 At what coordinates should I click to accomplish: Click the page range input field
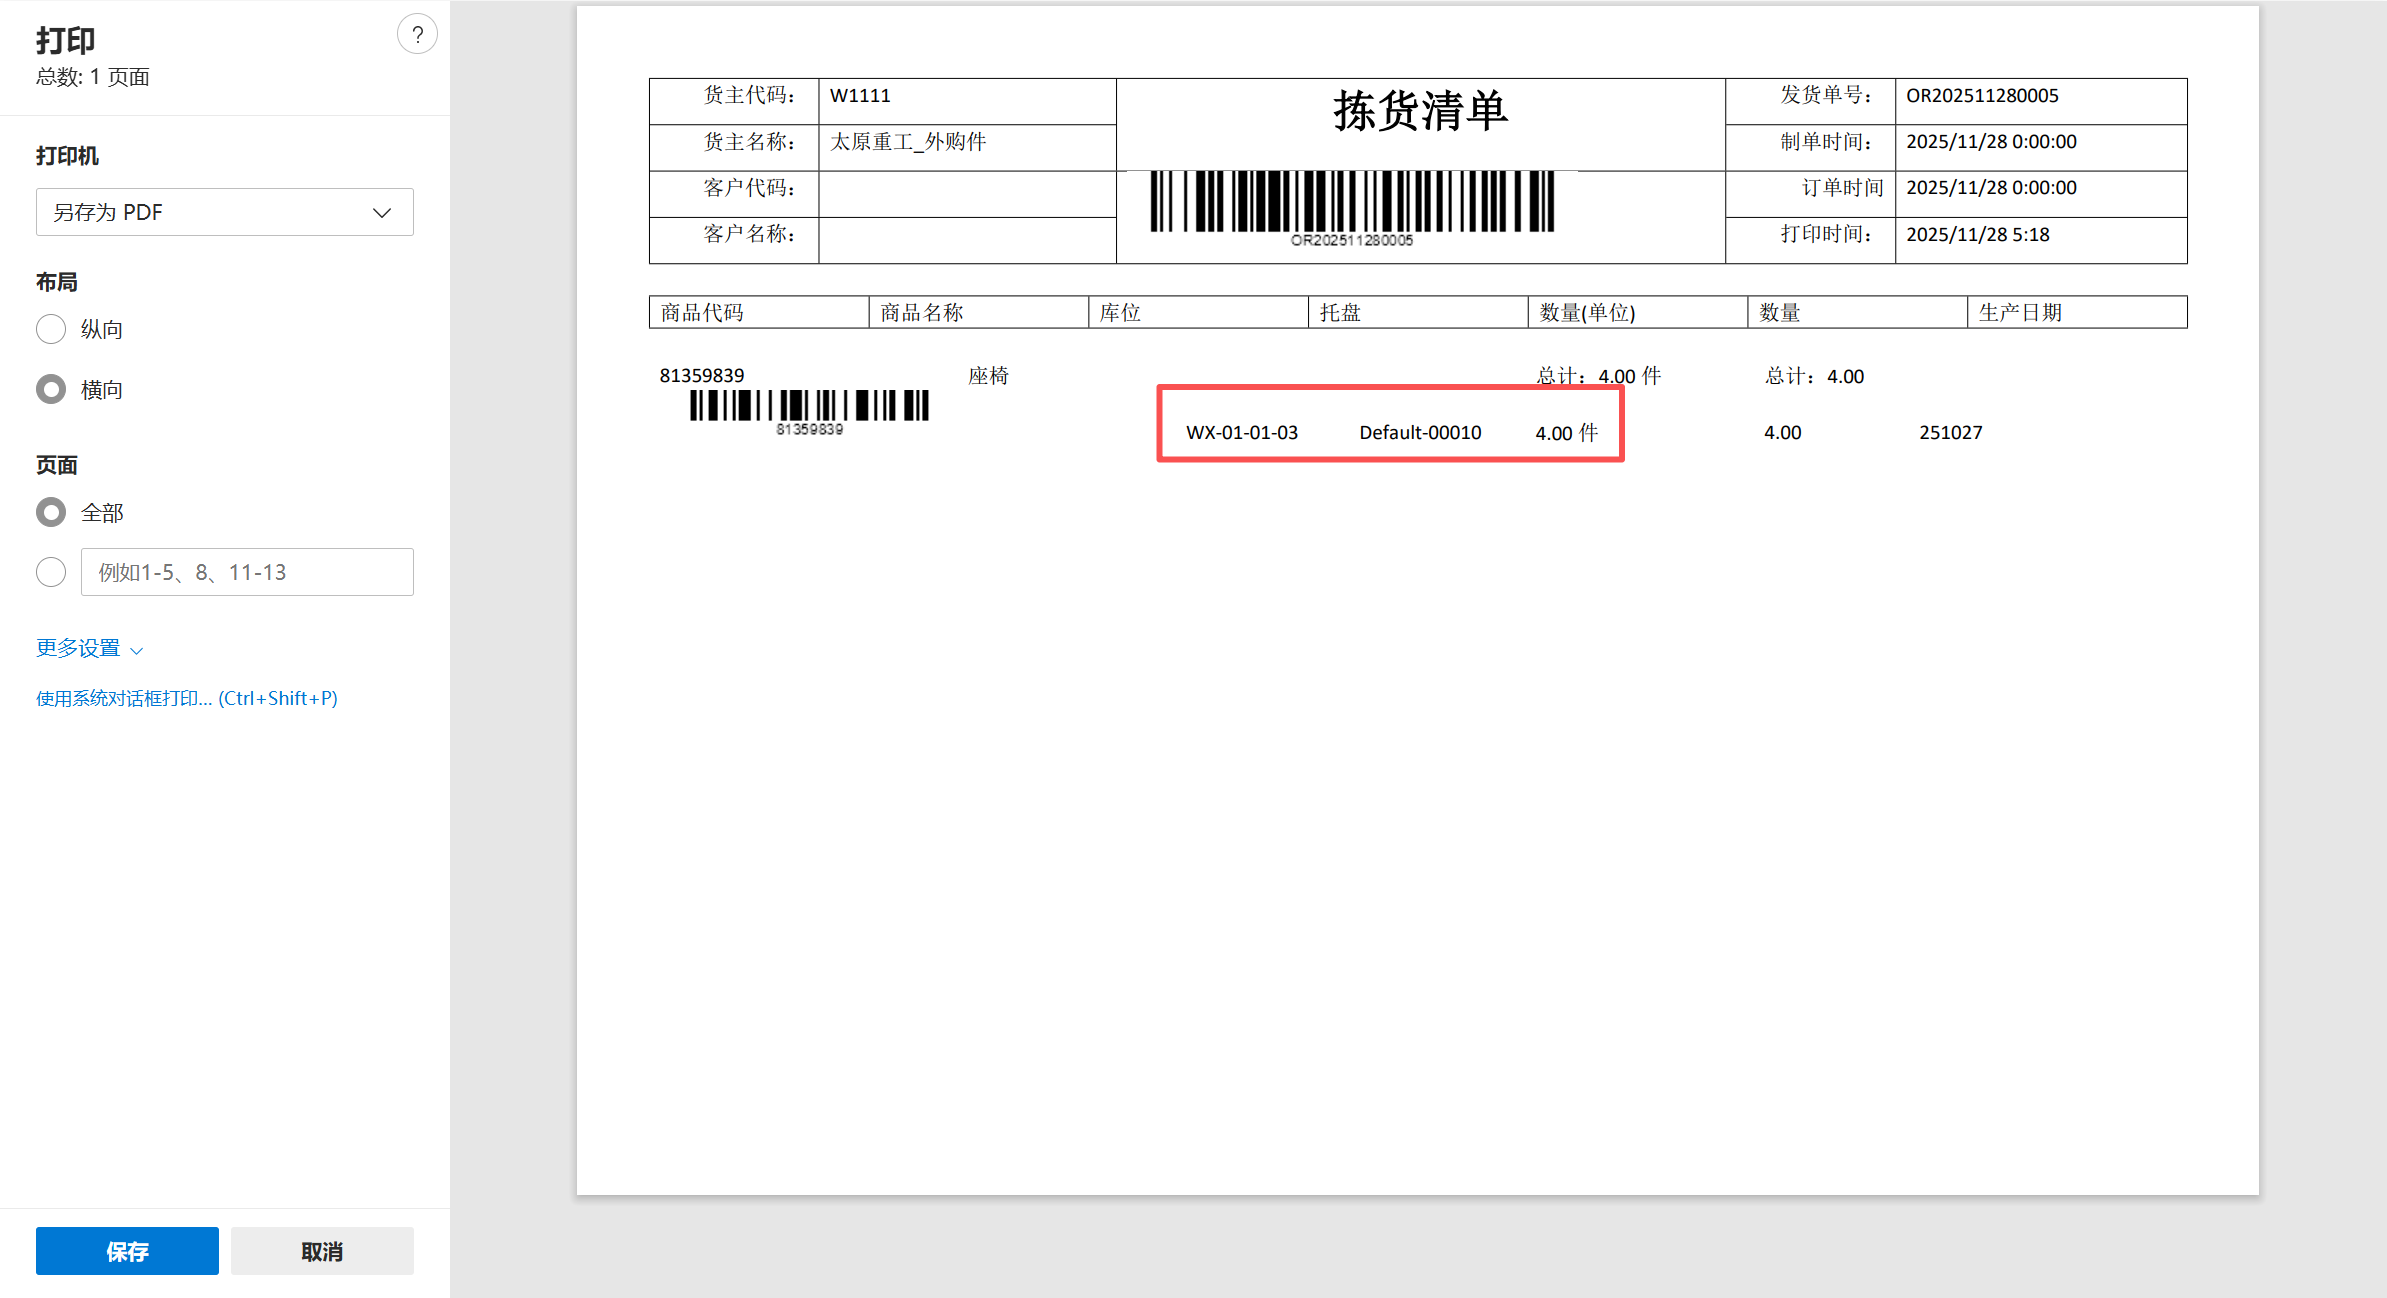[247, 572]
